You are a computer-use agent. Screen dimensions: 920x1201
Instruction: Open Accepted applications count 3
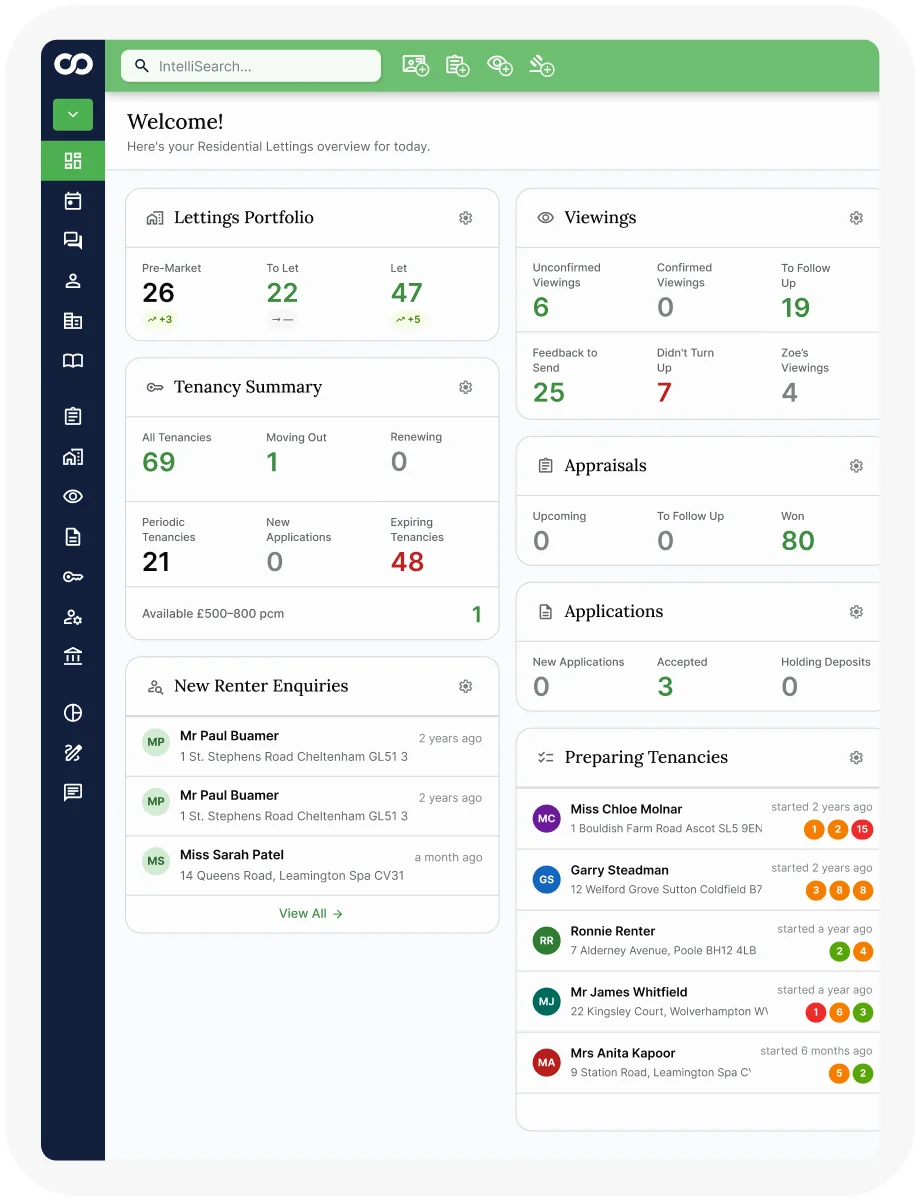click(665, 687)
